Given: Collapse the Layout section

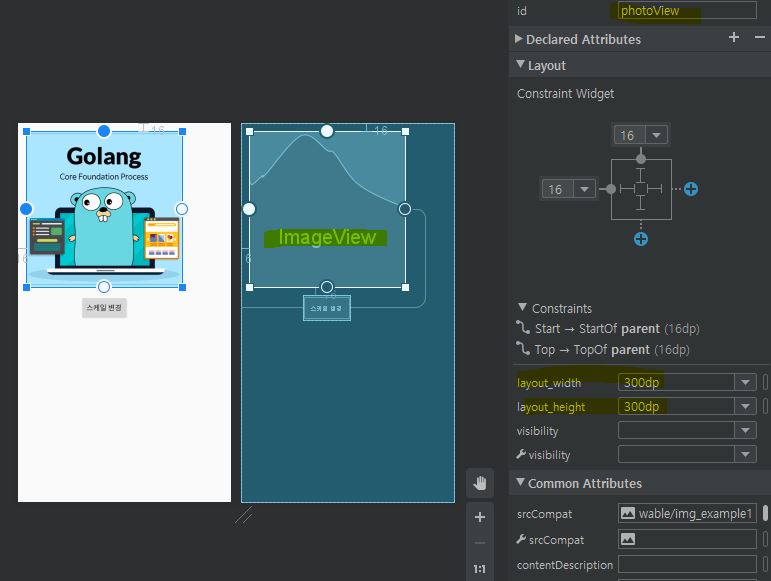Looking at the screenshot, I should click(520, 64).
